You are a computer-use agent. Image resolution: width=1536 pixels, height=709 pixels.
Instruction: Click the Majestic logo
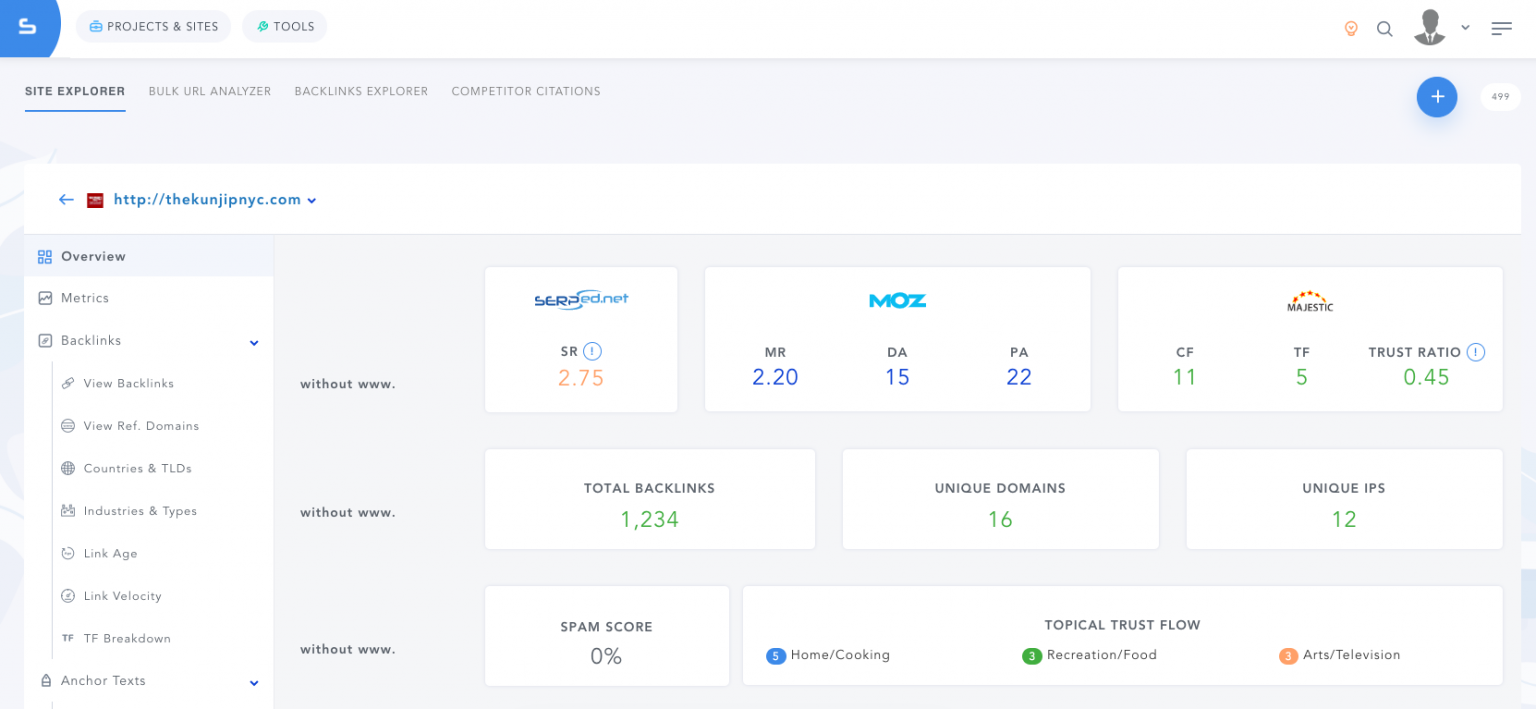pyautogui.click(x=1310, y=301)
